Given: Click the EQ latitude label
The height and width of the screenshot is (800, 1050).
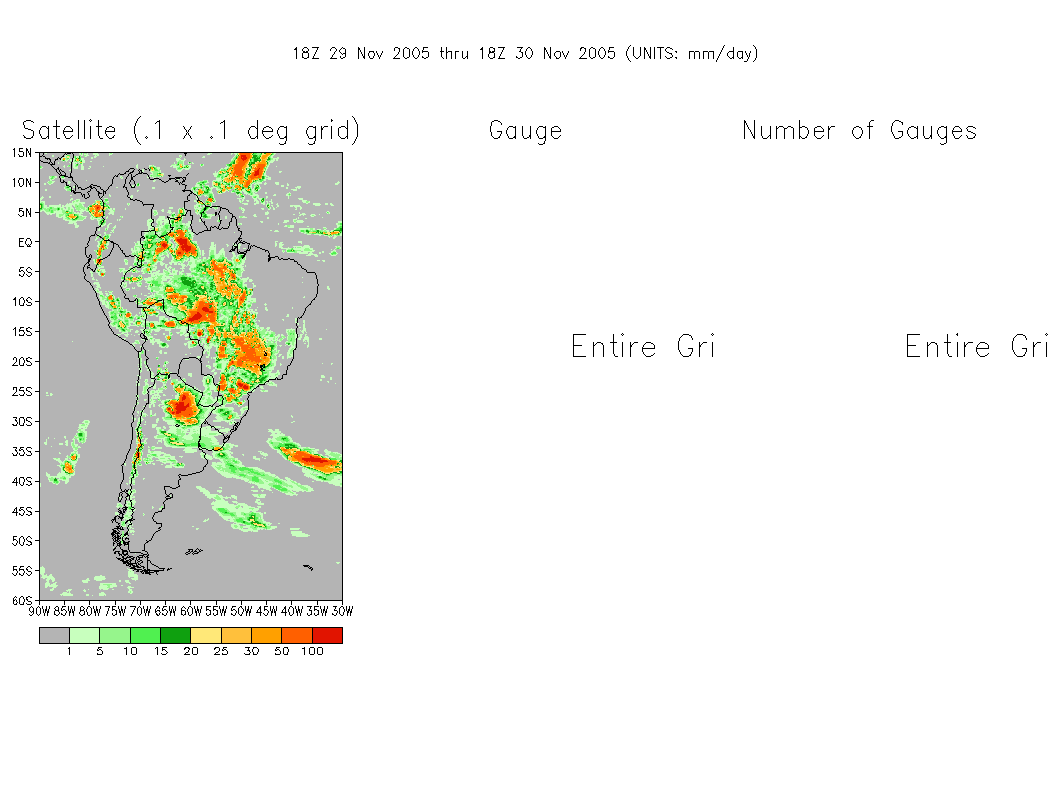Looking at the screenshot, I should coord(25,242).
